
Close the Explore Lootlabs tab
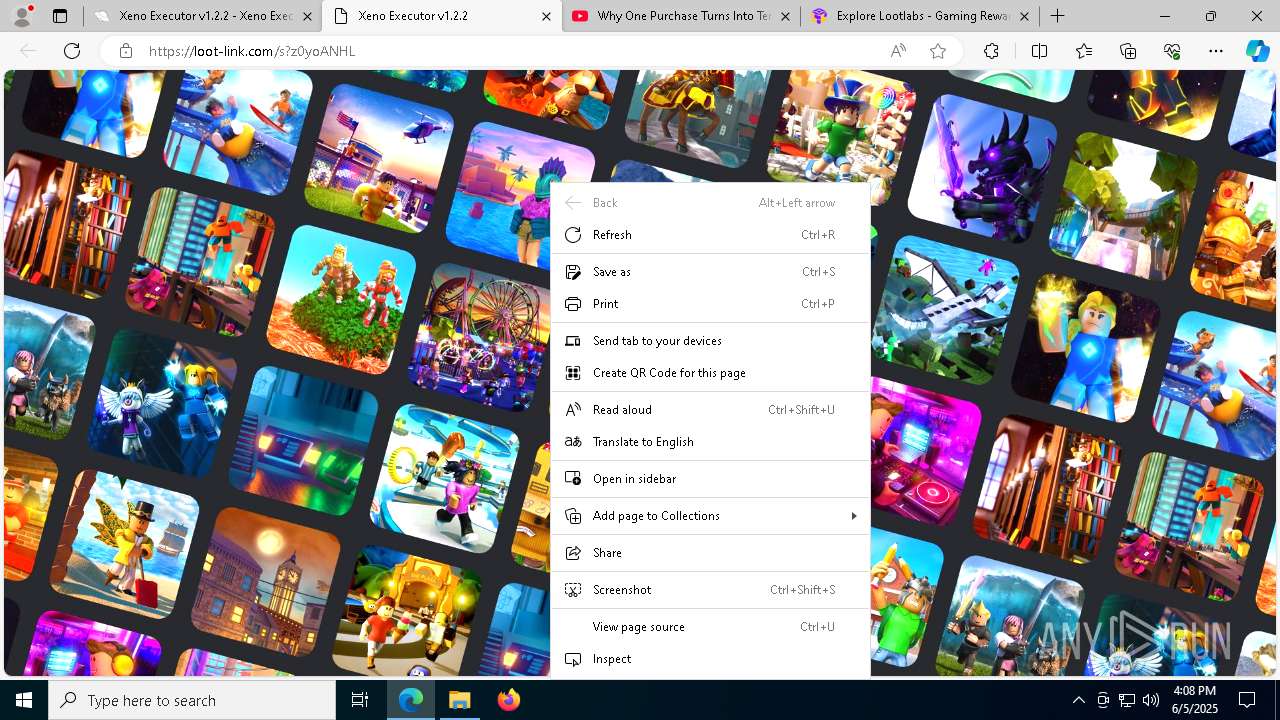[1024, 16]
